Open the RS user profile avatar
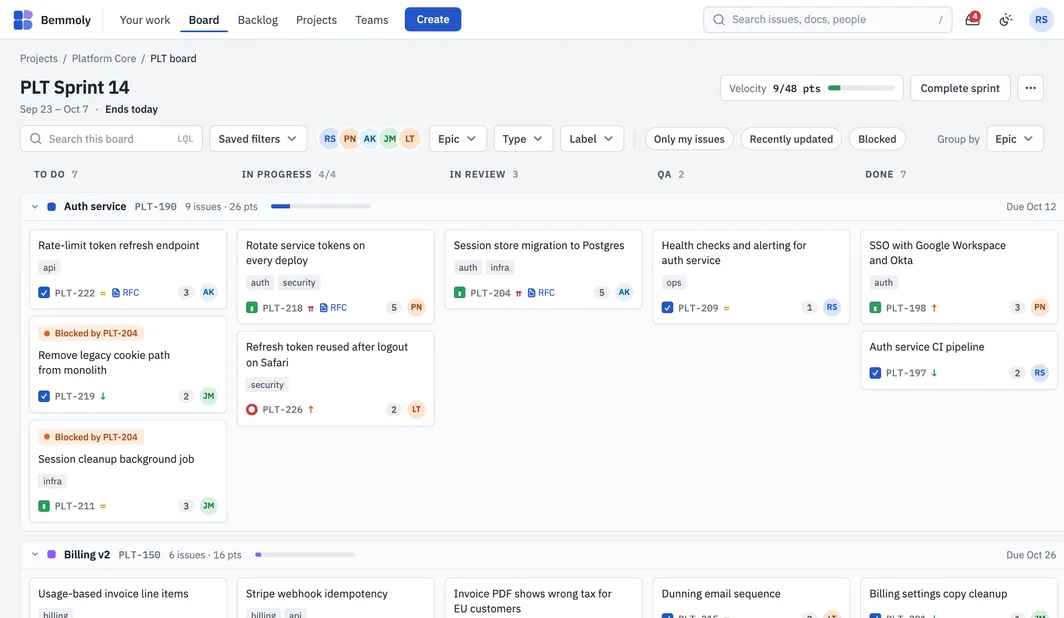 click(1041, 20)
